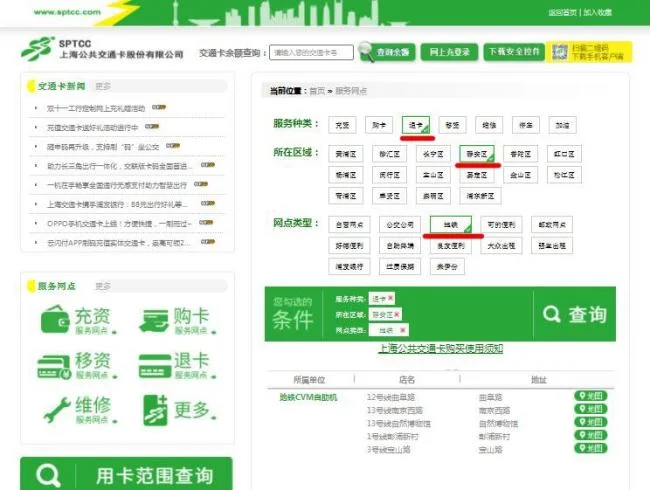Choose the 黄浦区 district

tap(346, 154)
